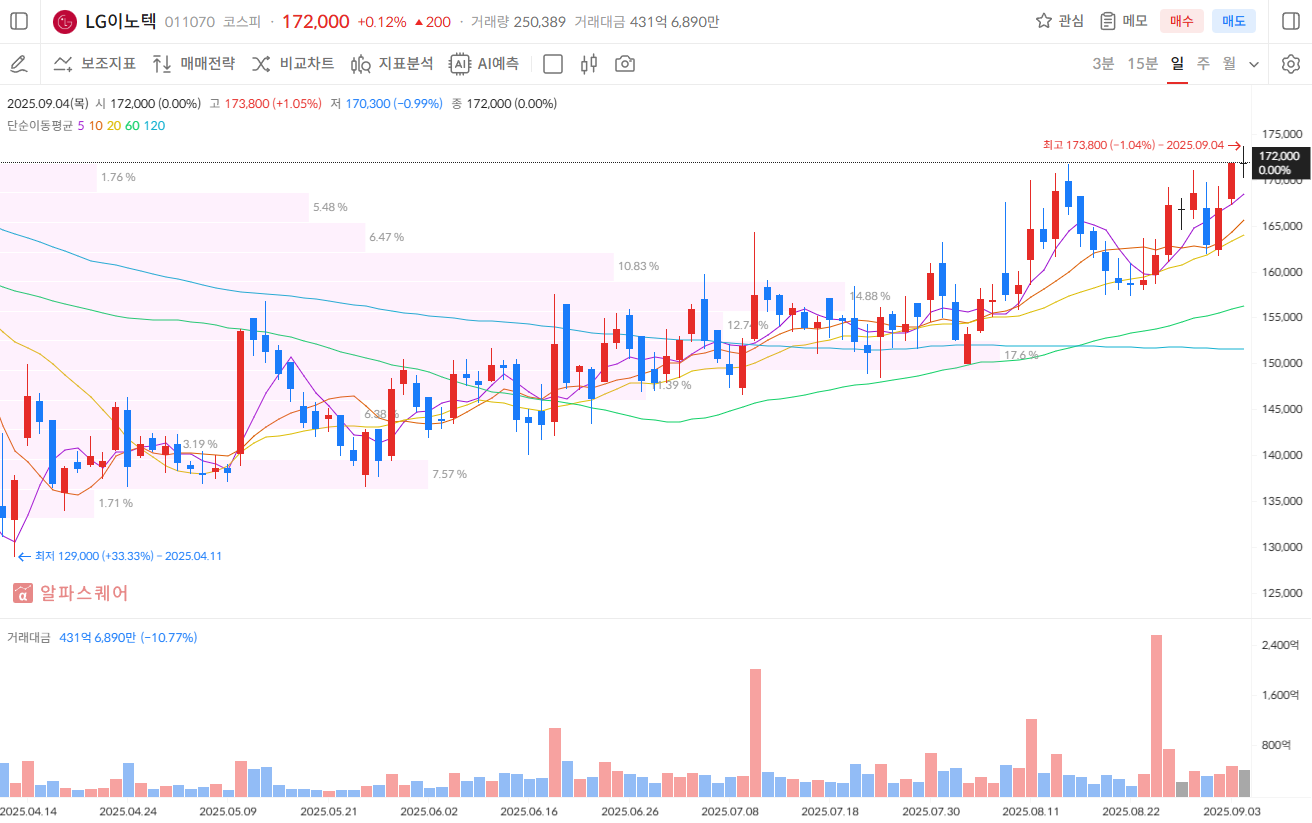
Task: Click the 2025.09.04(목) date readout
Action: tap(48, 104)
